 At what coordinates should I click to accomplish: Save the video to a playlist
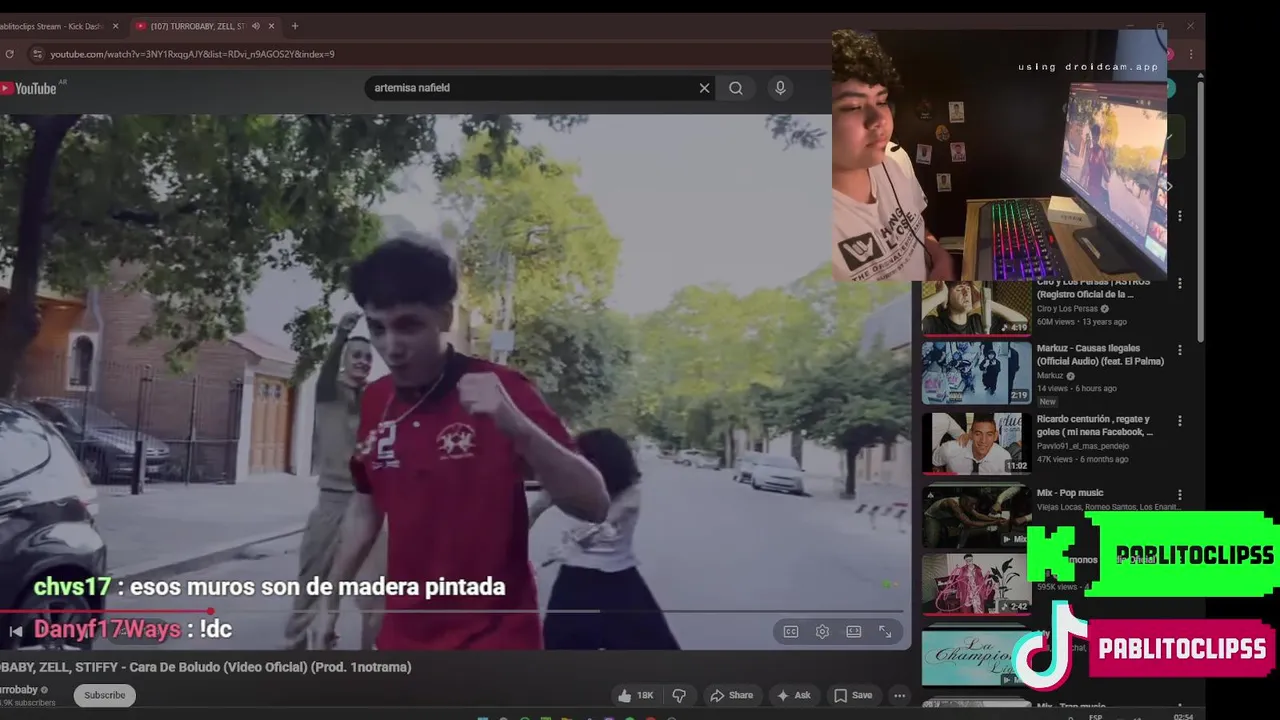(853, 695)
